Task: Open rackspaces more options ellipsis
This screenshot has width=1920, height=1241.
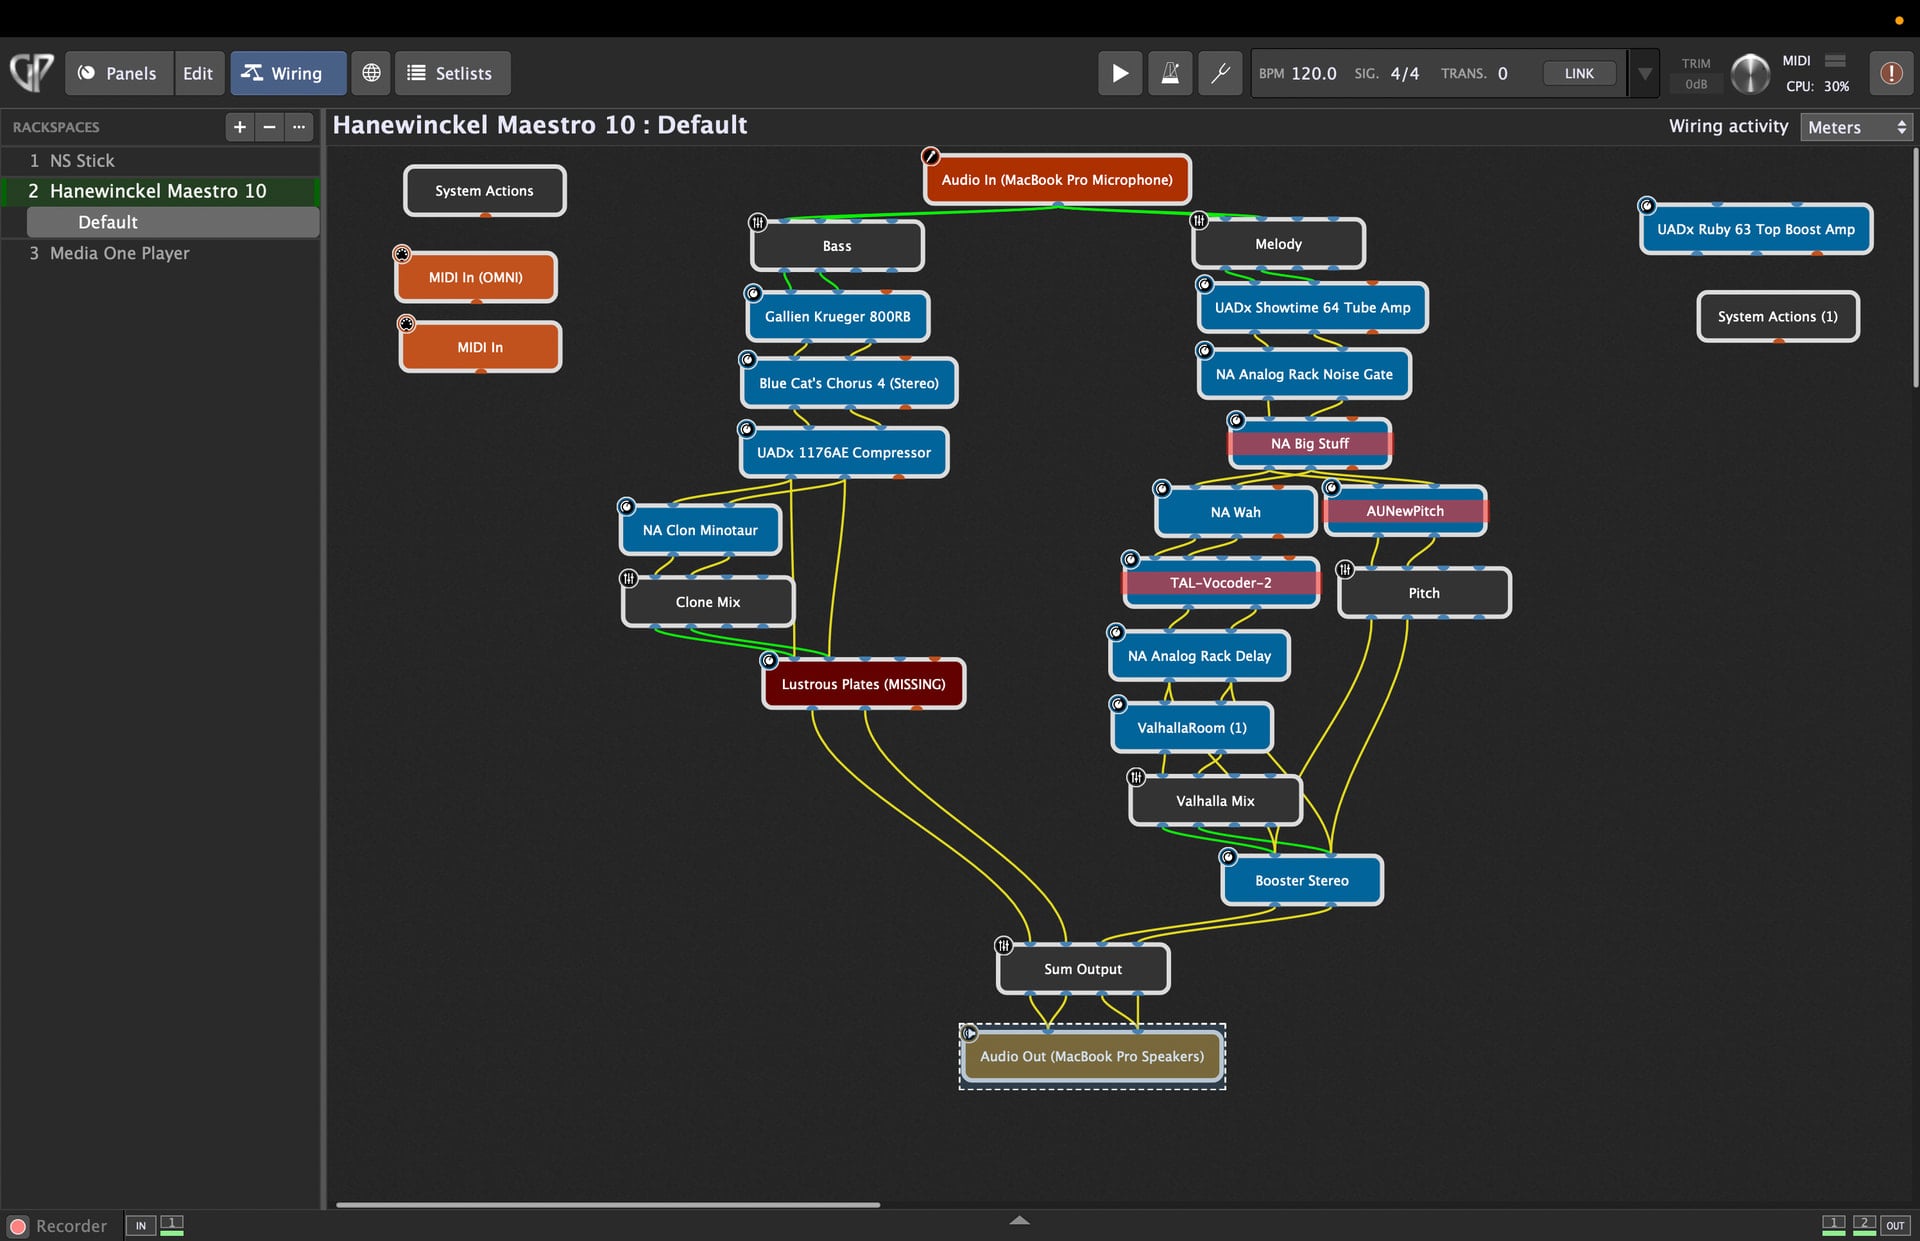Action: (x=299, y=127)
